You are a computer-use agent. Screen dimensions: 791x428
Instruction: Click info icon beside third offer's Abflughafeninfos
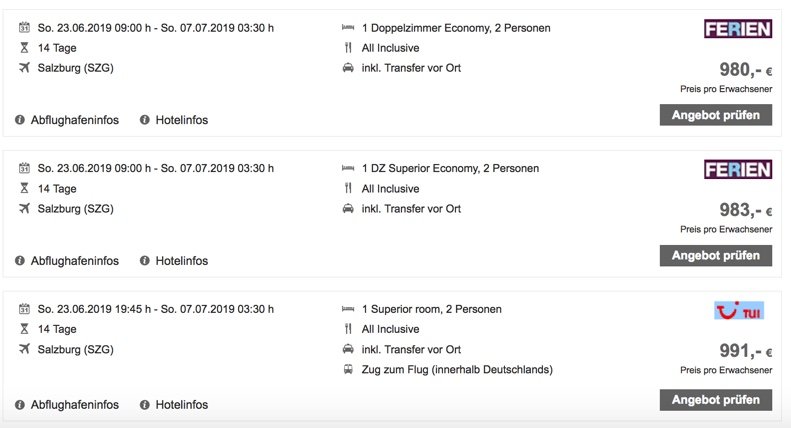click(21, 405)
